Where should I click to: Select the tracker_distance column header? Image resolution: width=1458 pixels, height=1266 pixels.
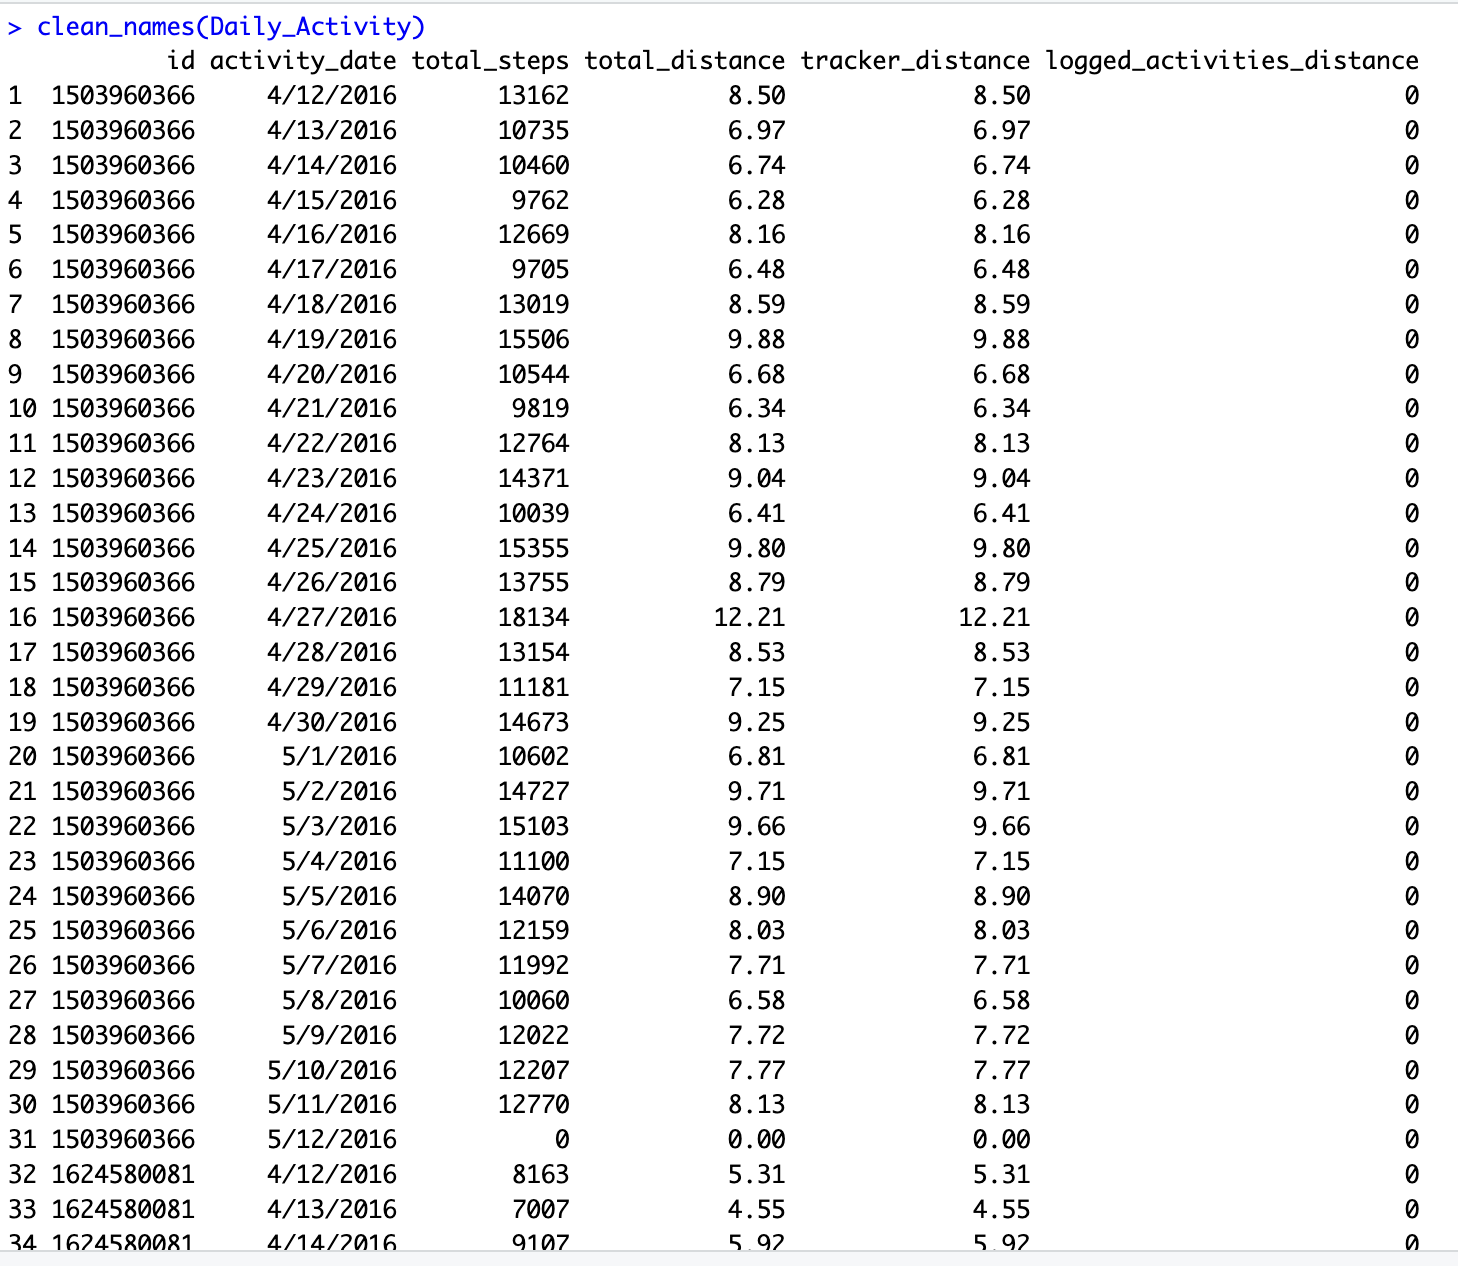coord(915,61)
